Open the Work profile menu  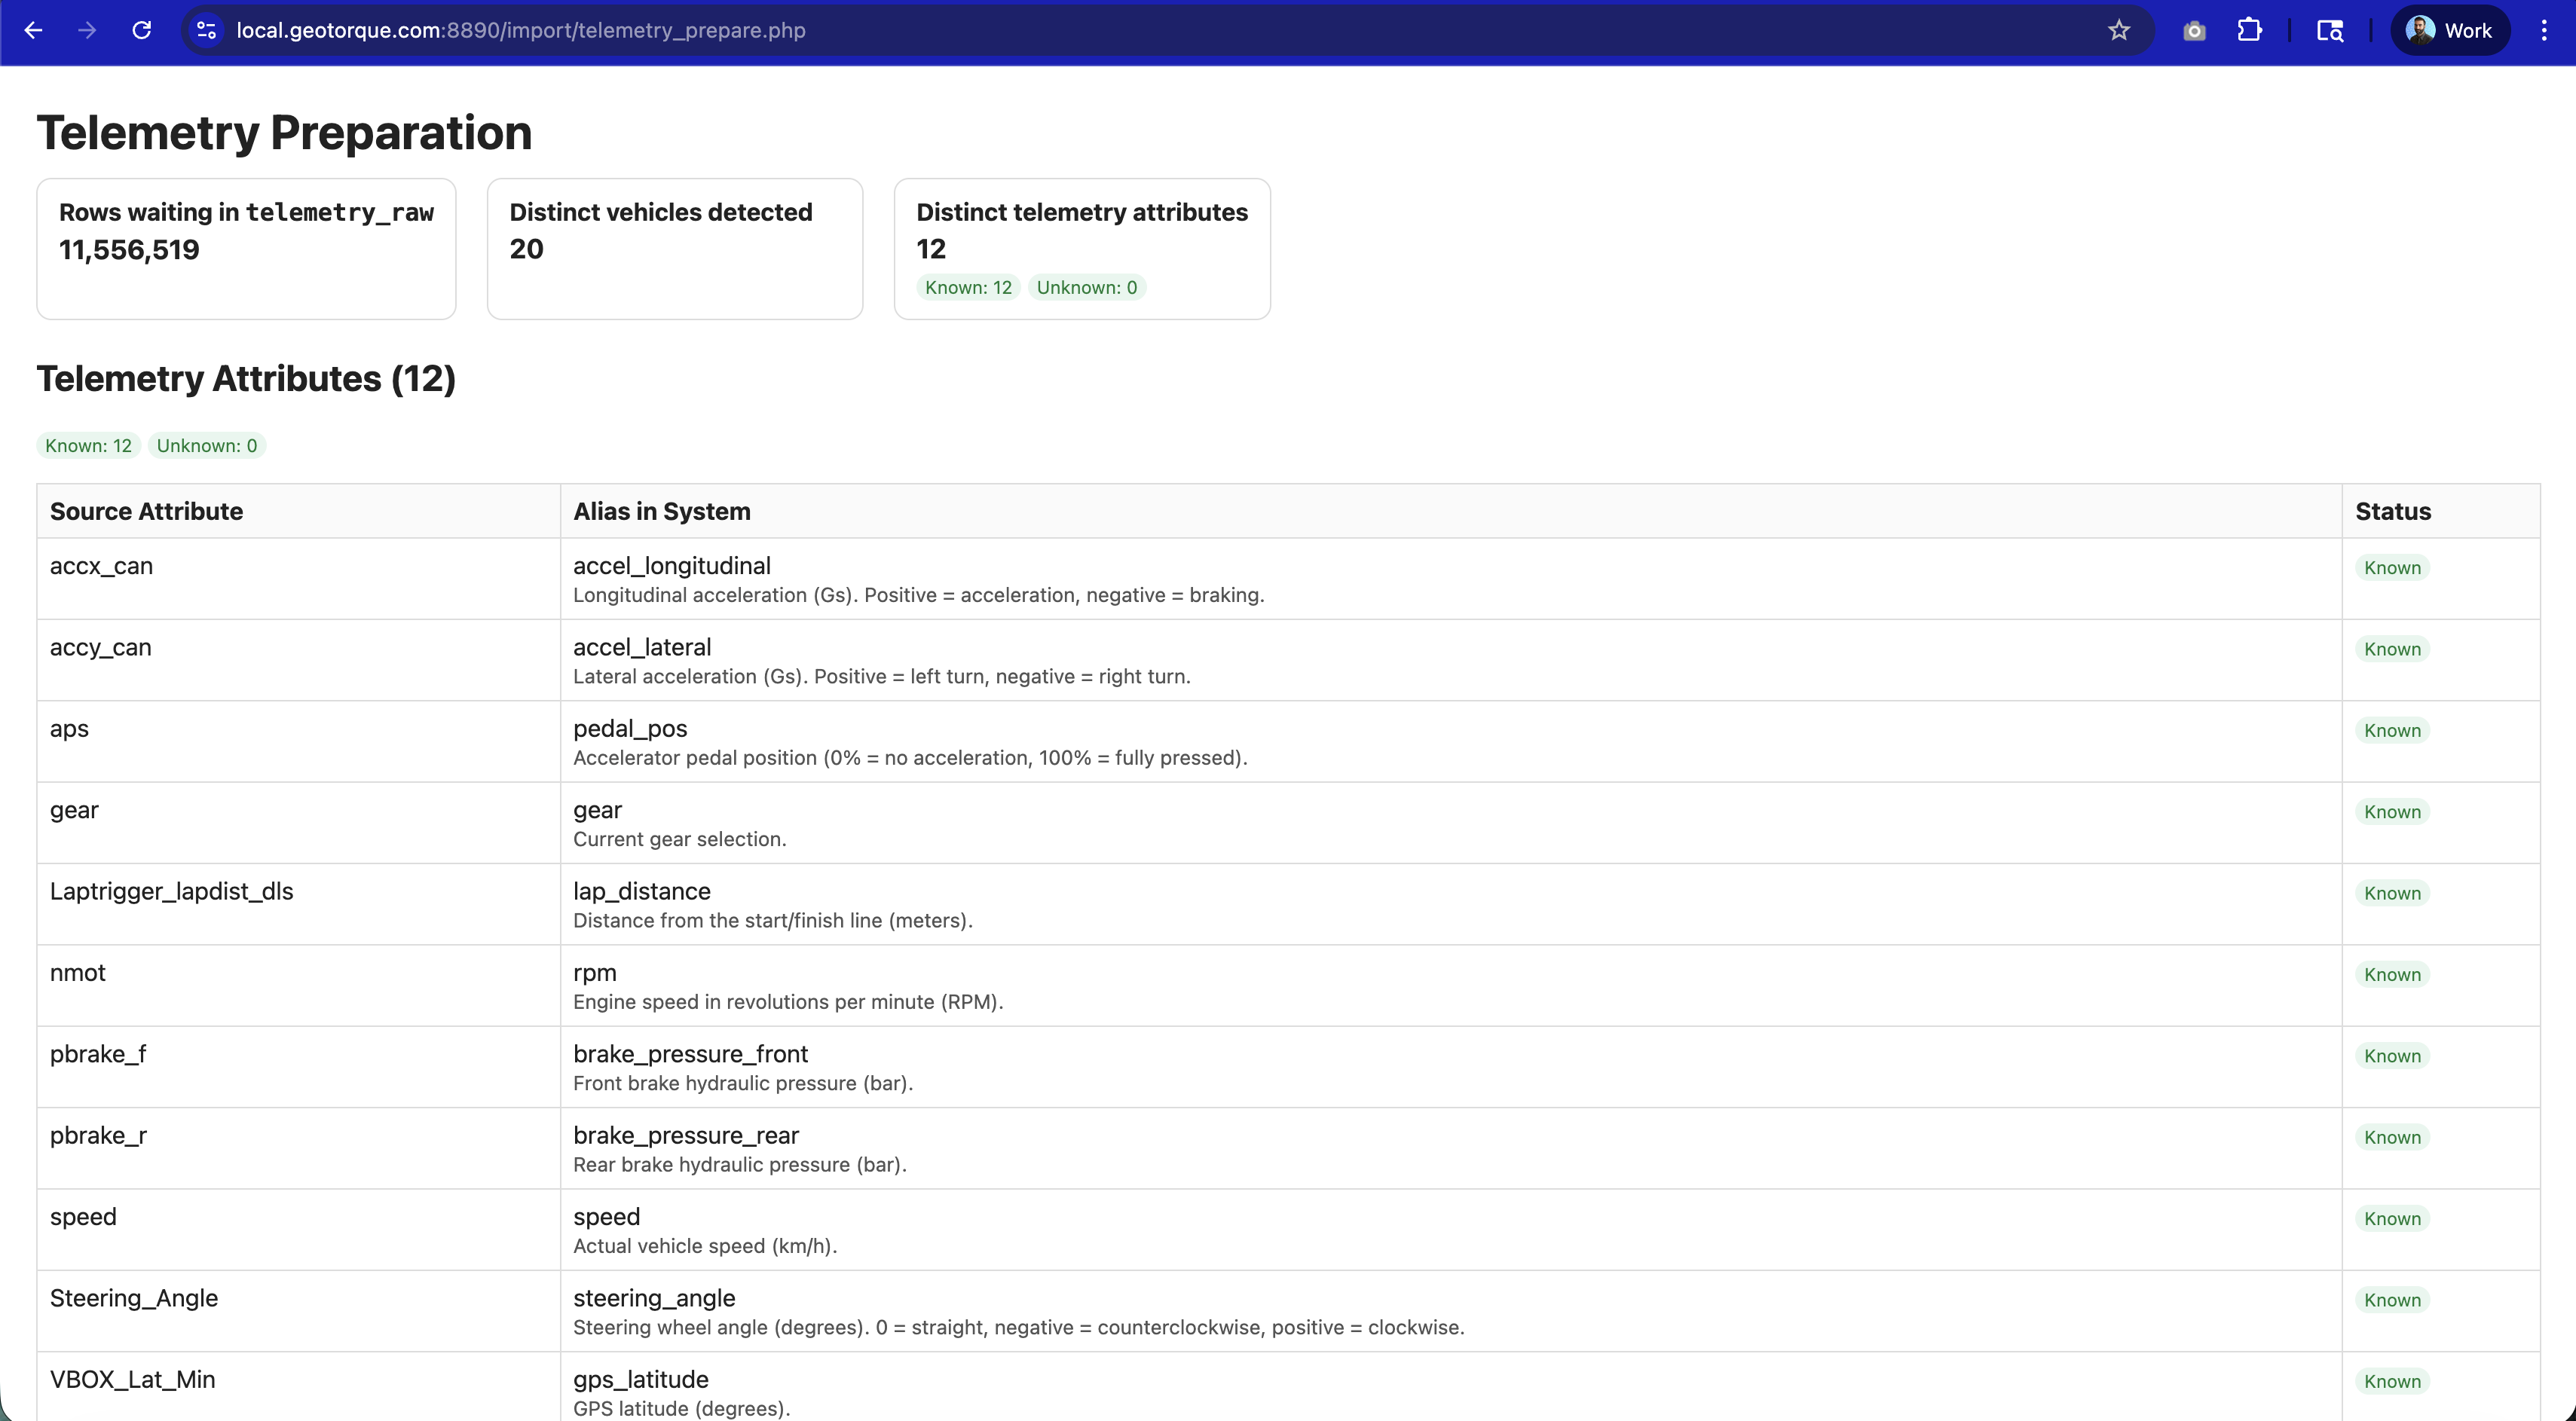coord(2449,30)
